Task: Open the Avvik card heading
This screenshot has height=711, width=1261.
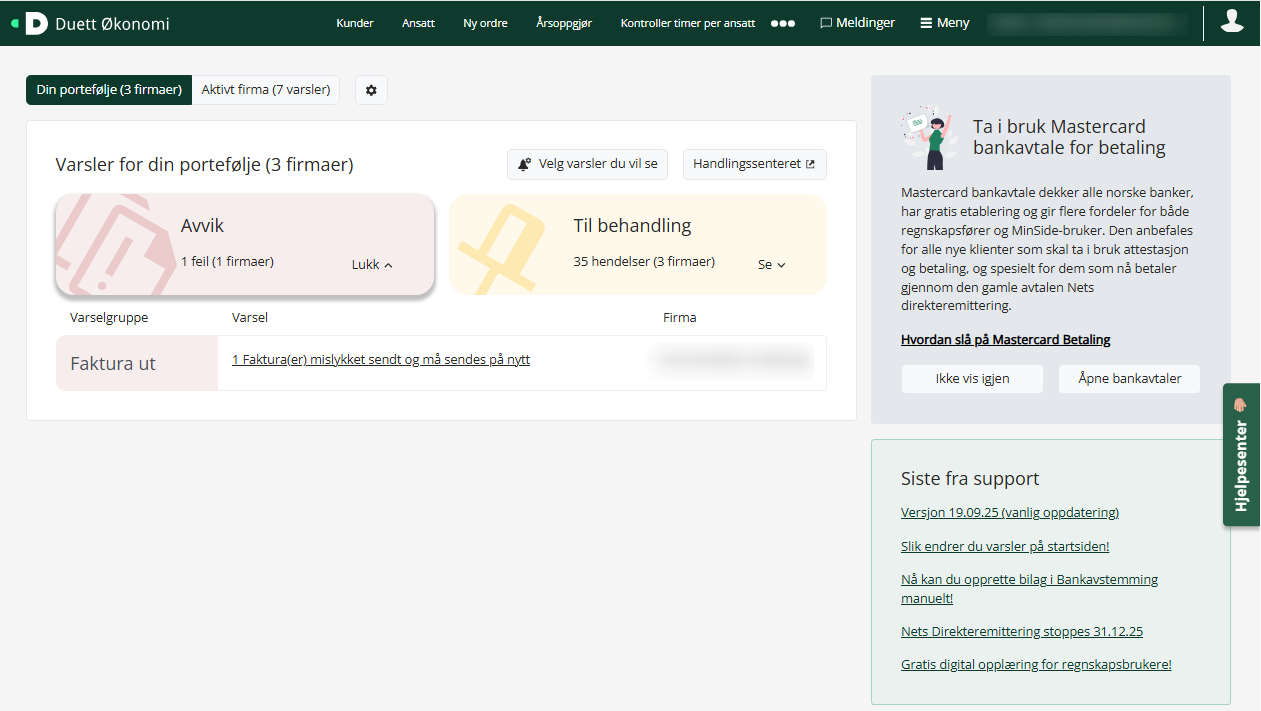Action: [202, 226]
